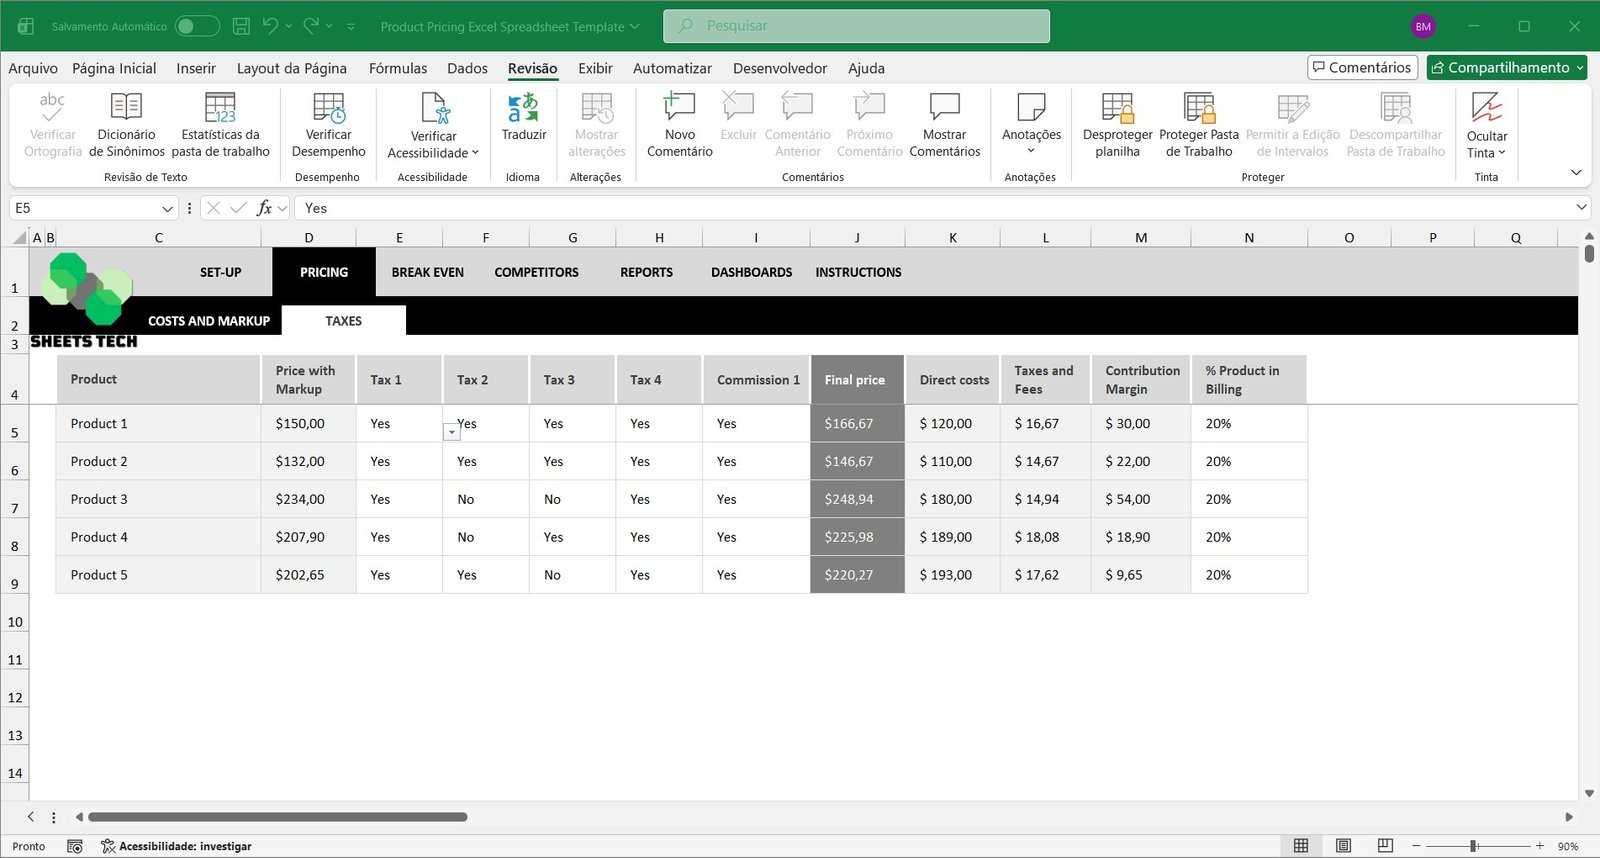
Task: Click Permitir a Edição de Intervalos
Action: [1292, 124]
